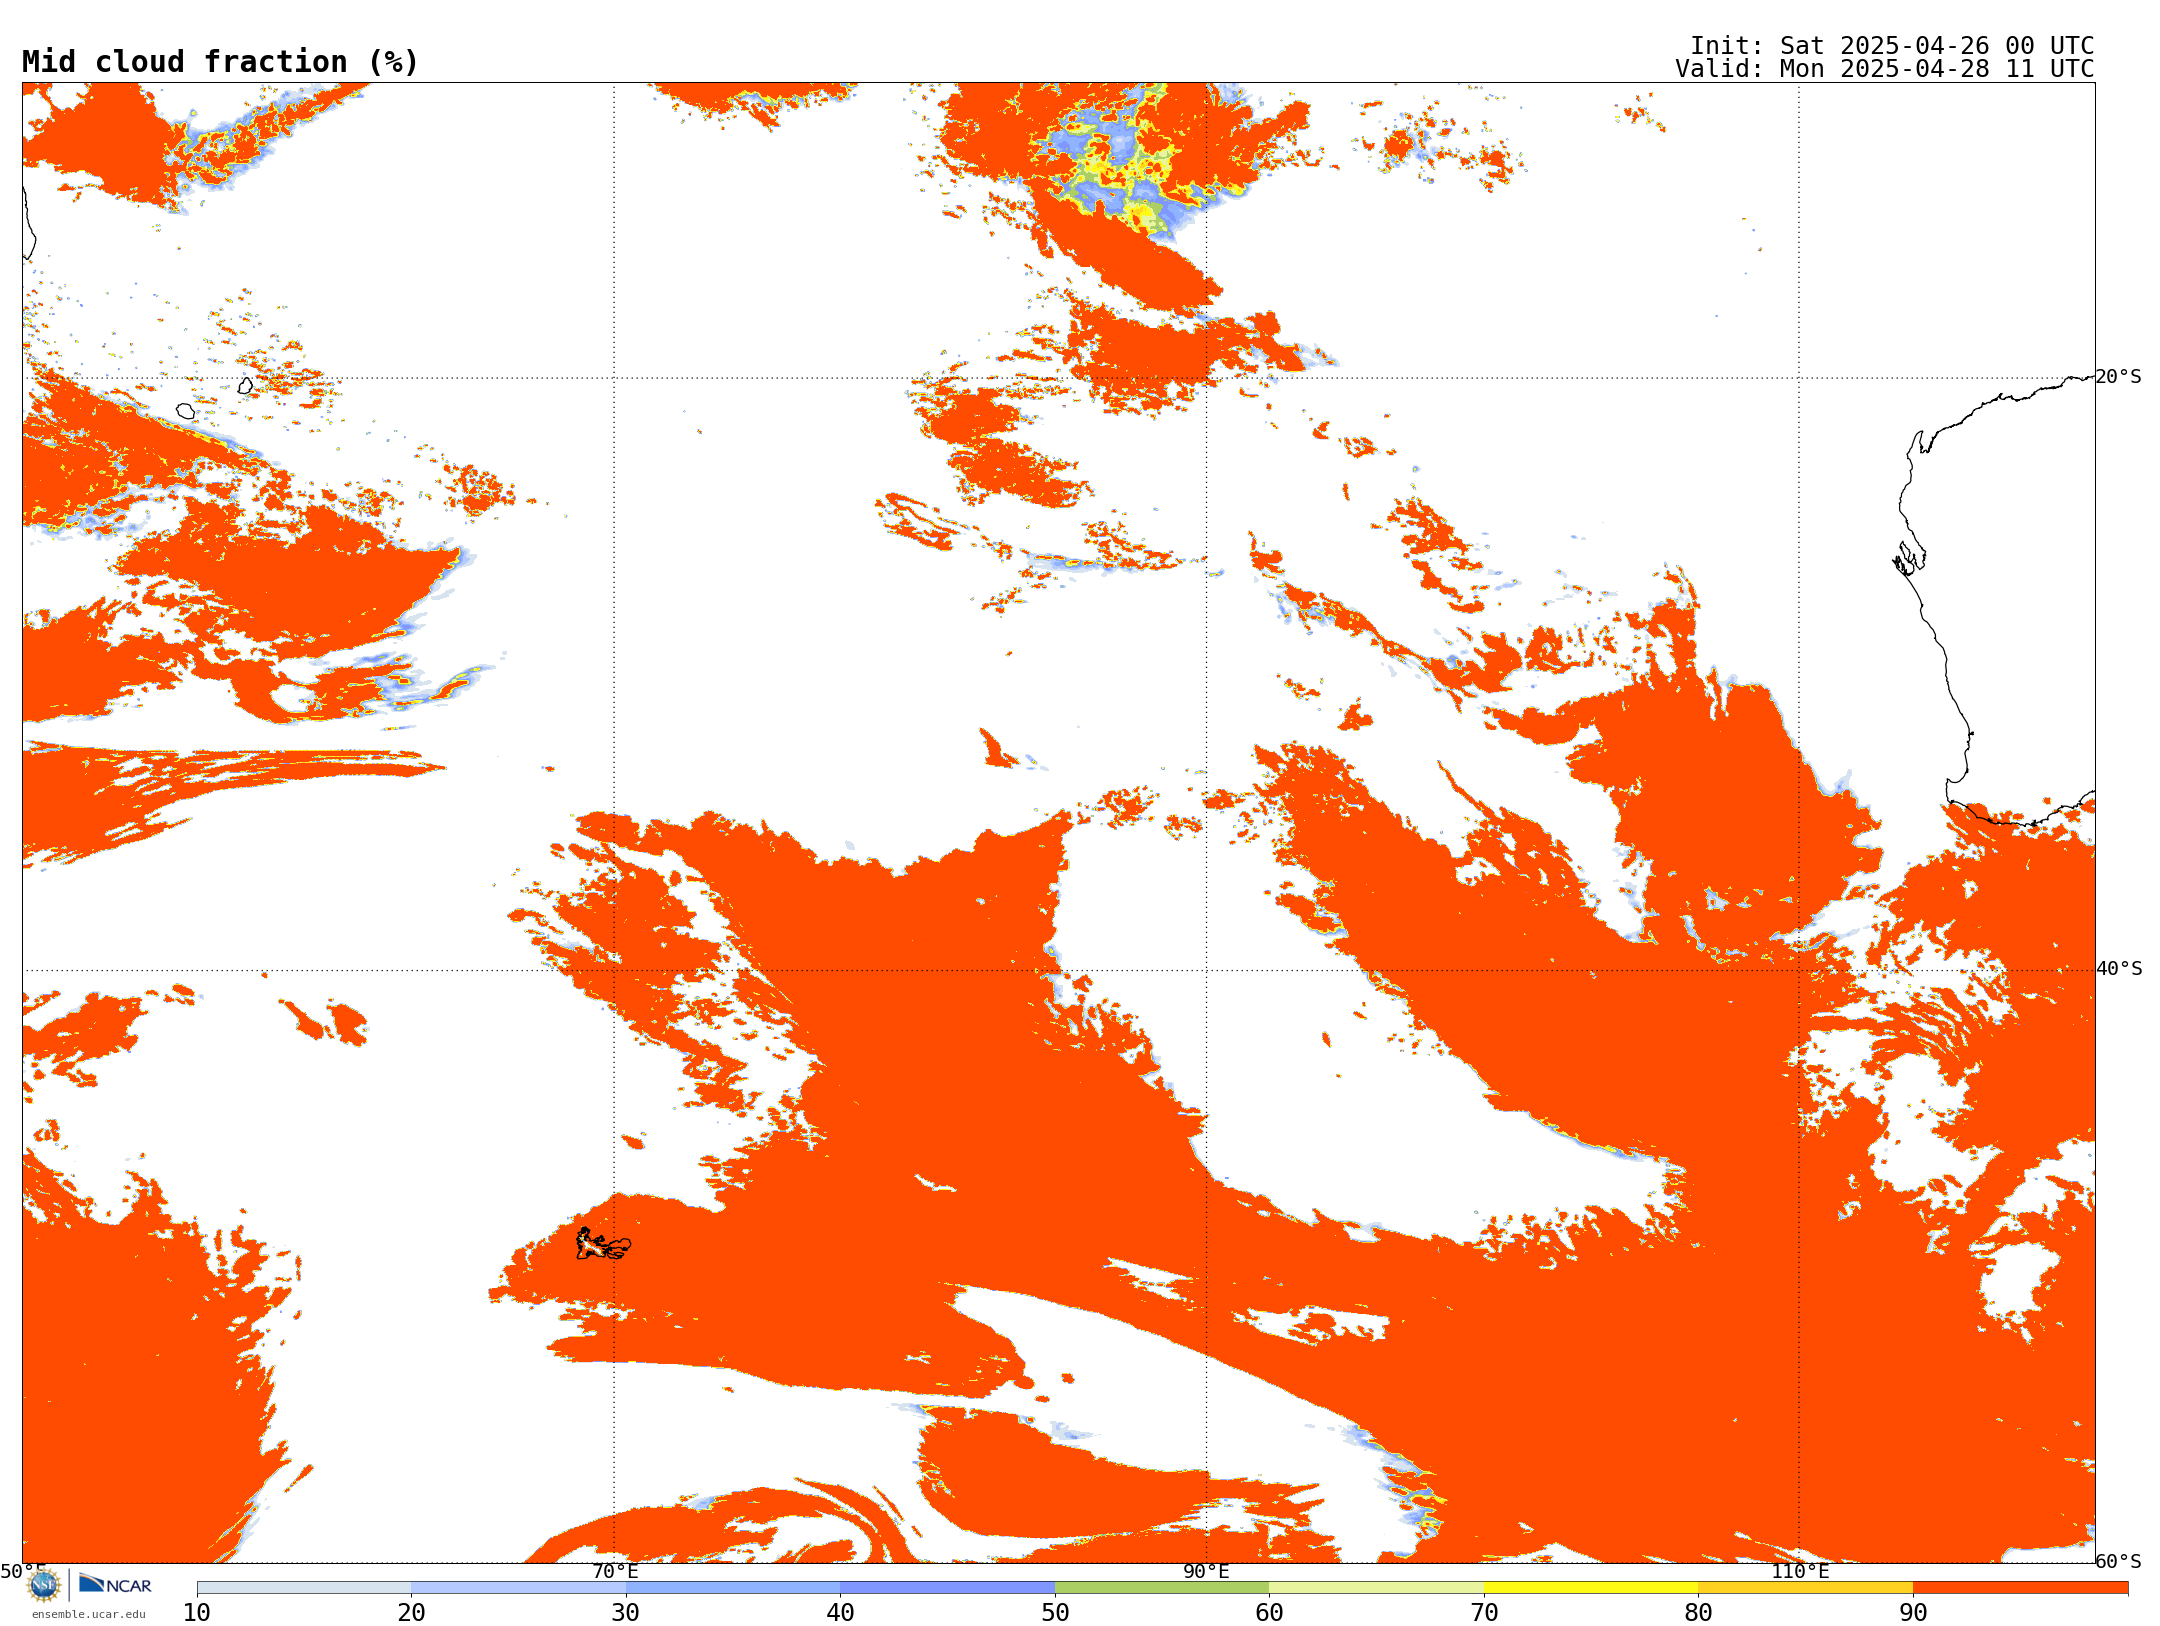Click the Réunion island outline on map

(186, 411)
